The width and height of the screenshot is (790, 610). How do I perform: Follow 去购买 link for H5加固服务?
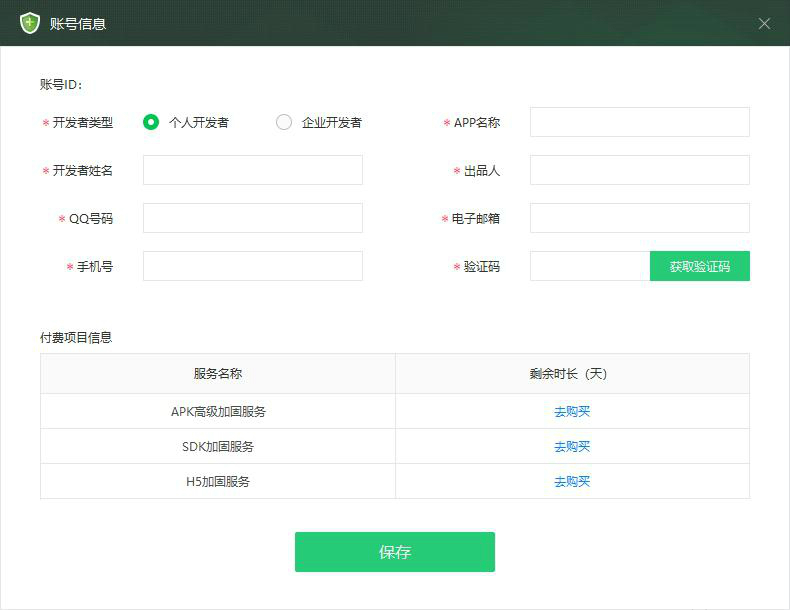[x=572, y=481]
